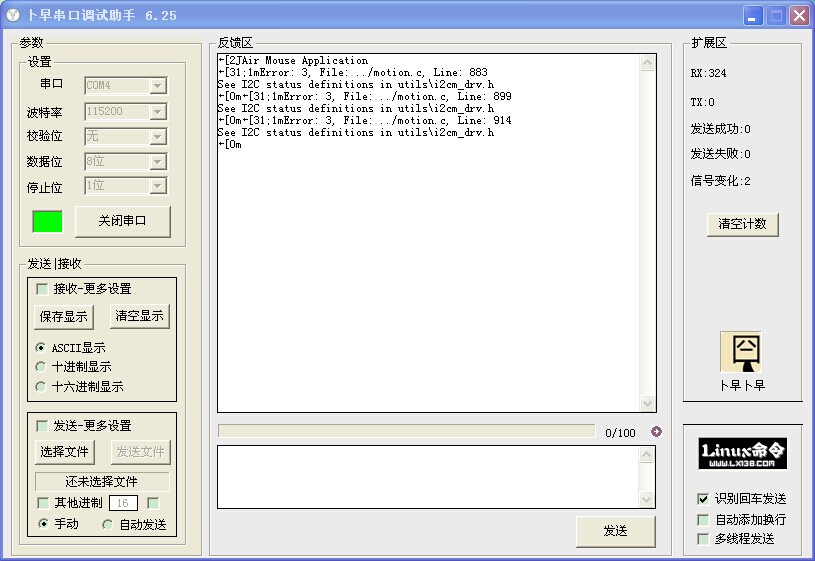This screenshot has width=815, height=561.
Task: Uncheck 识别回车发送 option
Action: click(x=703, y=499)
